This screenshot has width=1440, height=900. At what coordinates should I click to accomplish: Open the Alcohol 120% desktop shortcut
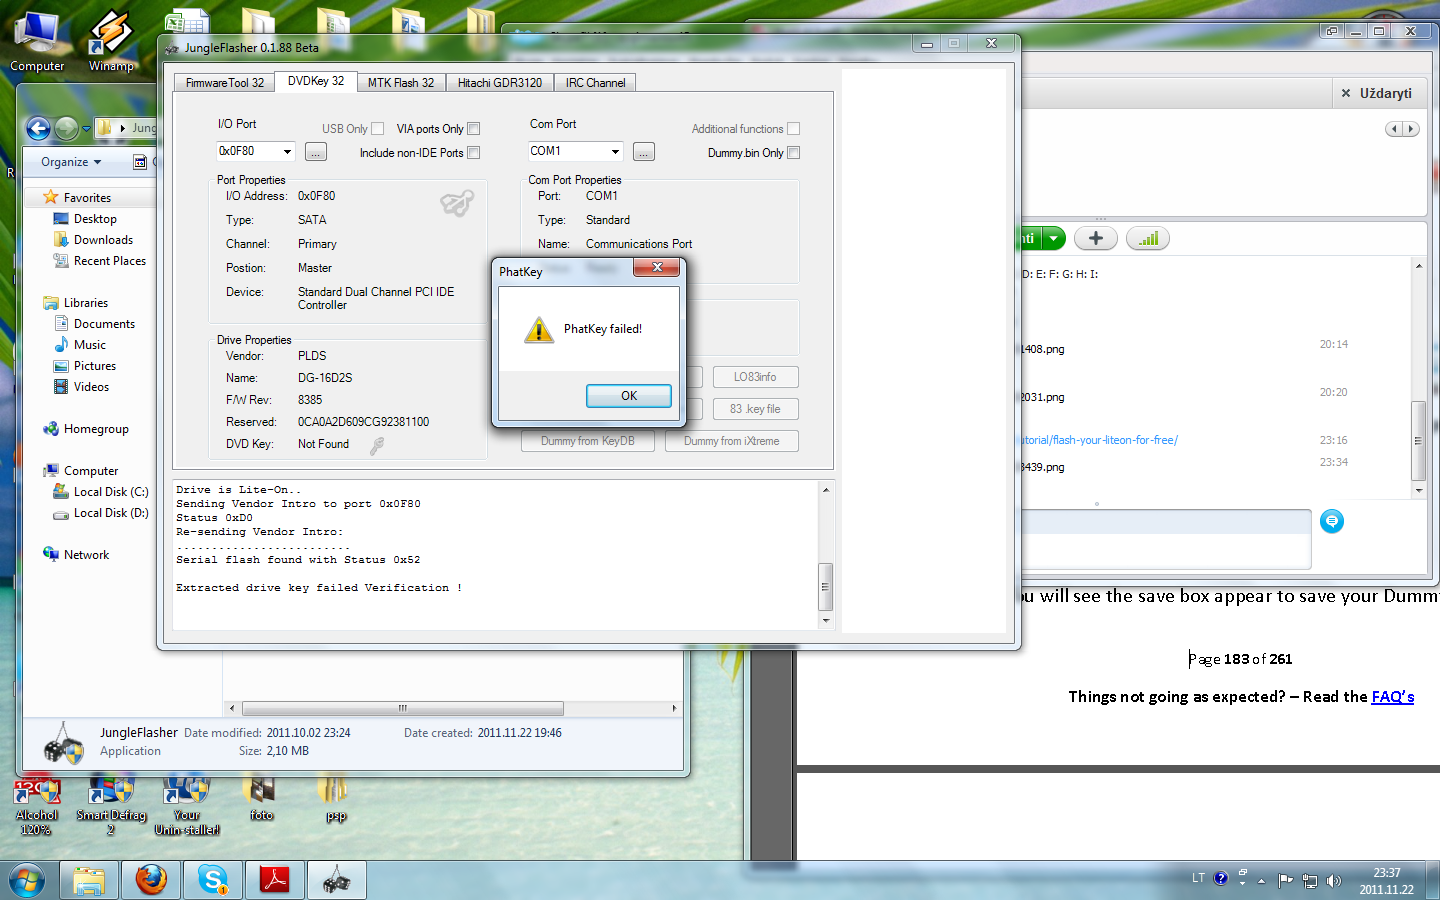coord(36,806)
